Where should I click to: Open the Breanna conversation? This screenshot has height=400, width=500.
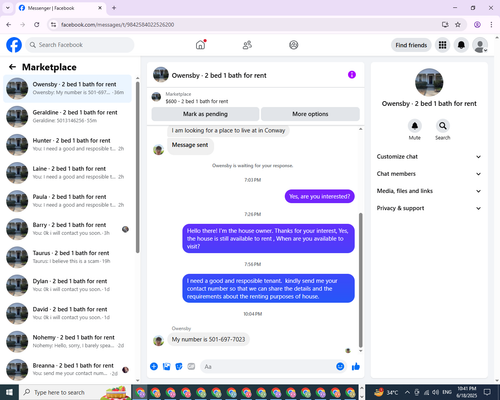coord(67,370)
